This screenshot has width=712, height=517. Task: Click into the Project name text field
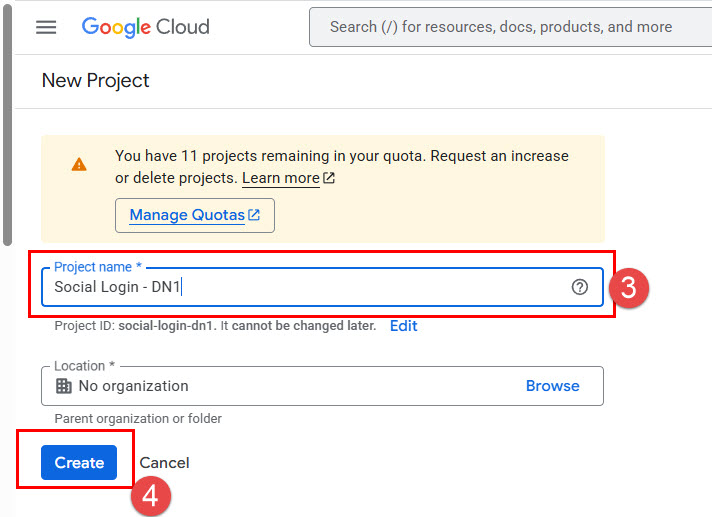[300, 288]
